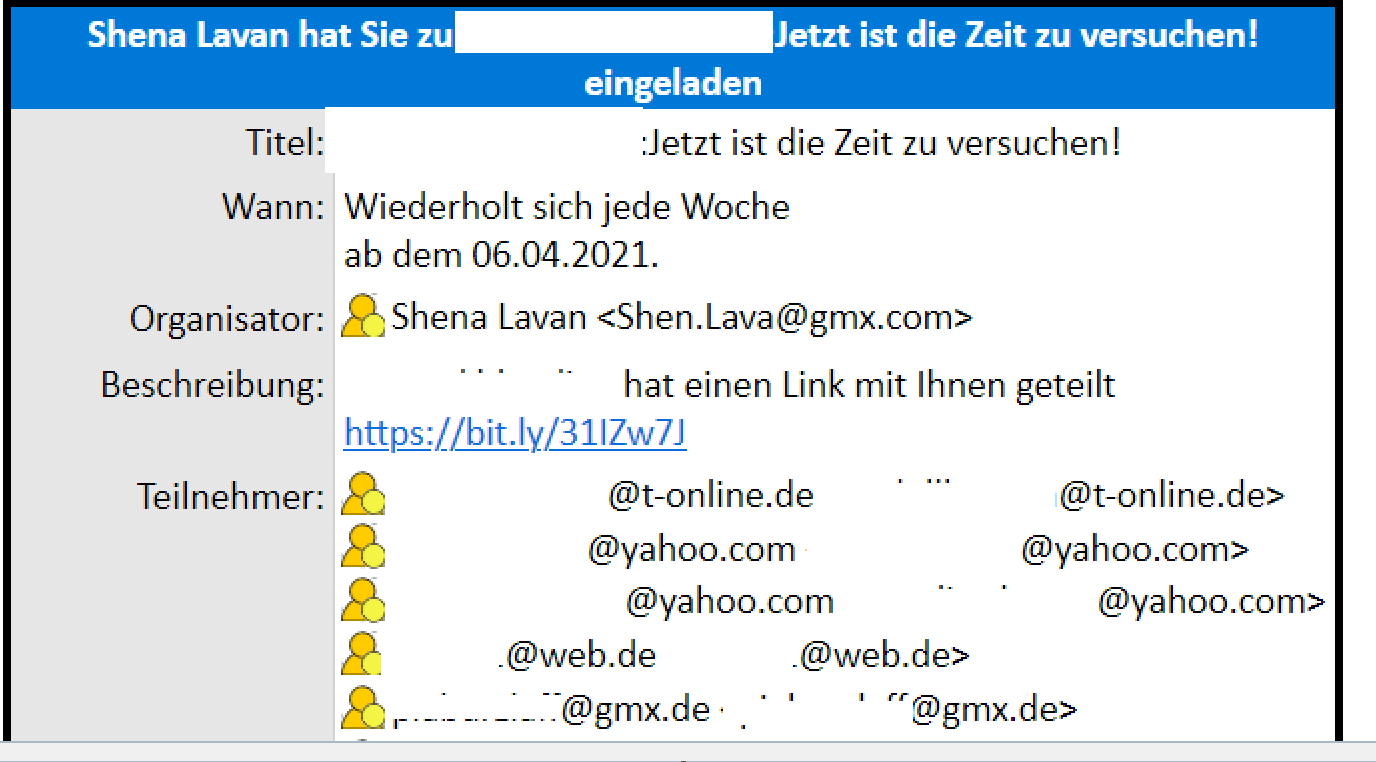Click the 'Teilnehmer:' field label
The image size is (1376, 762).
click(x=231, y=497)
